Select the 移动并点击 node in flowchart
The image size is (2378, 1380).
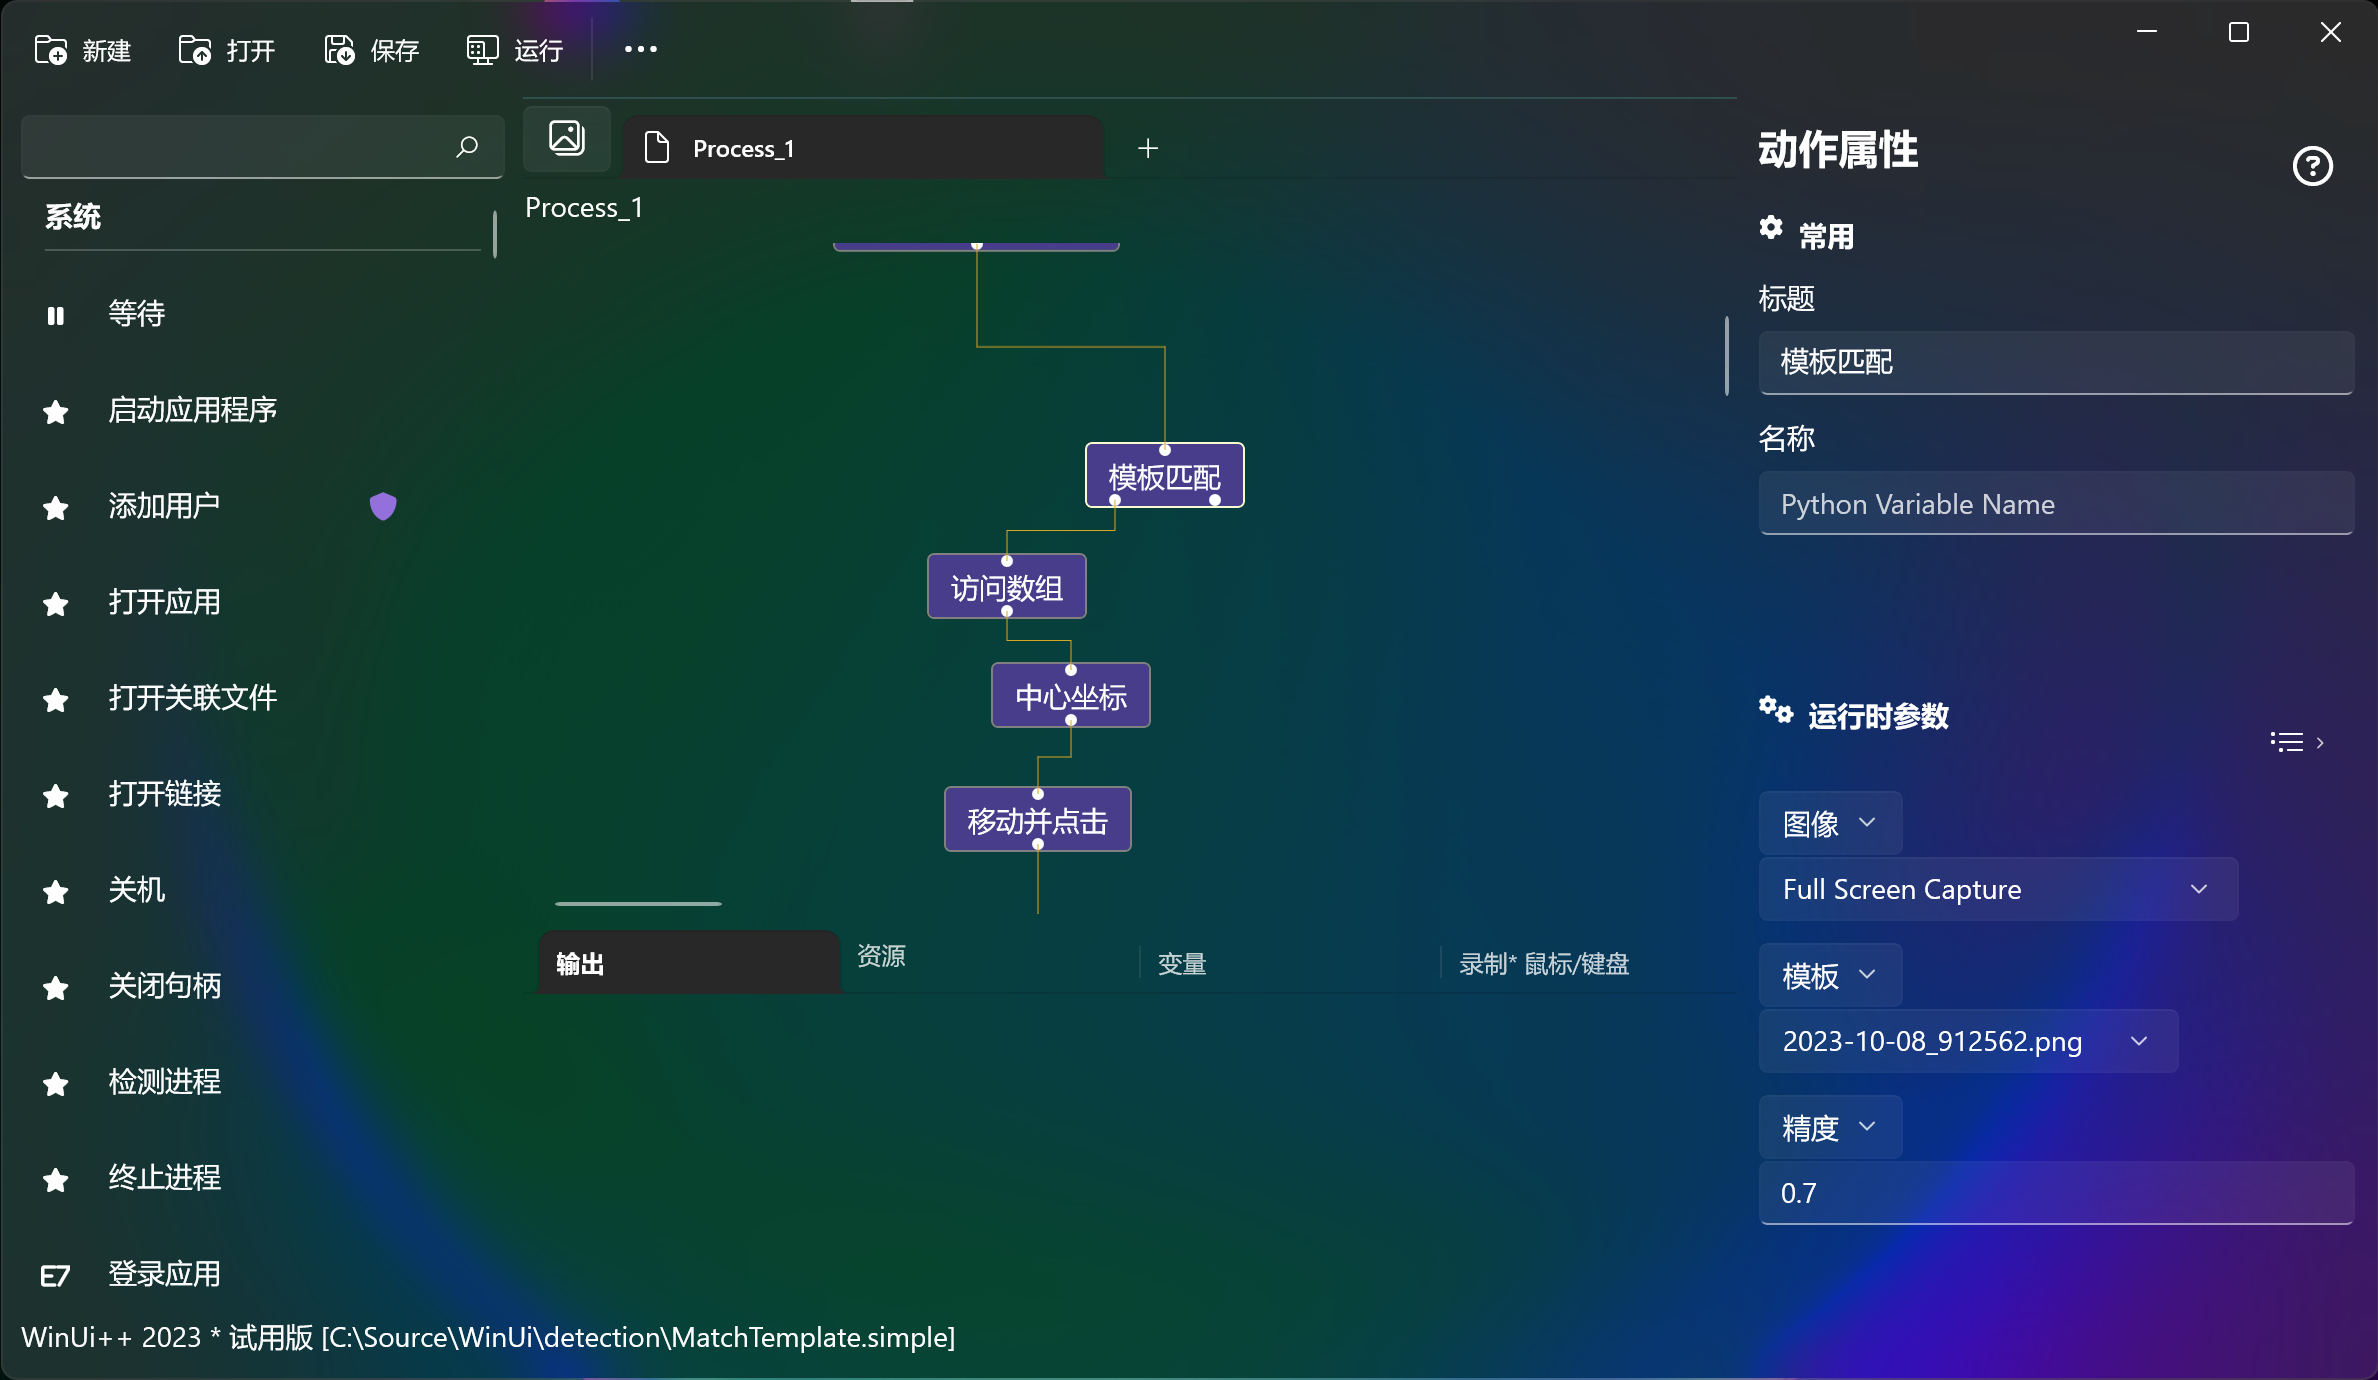pos(1037,820)
